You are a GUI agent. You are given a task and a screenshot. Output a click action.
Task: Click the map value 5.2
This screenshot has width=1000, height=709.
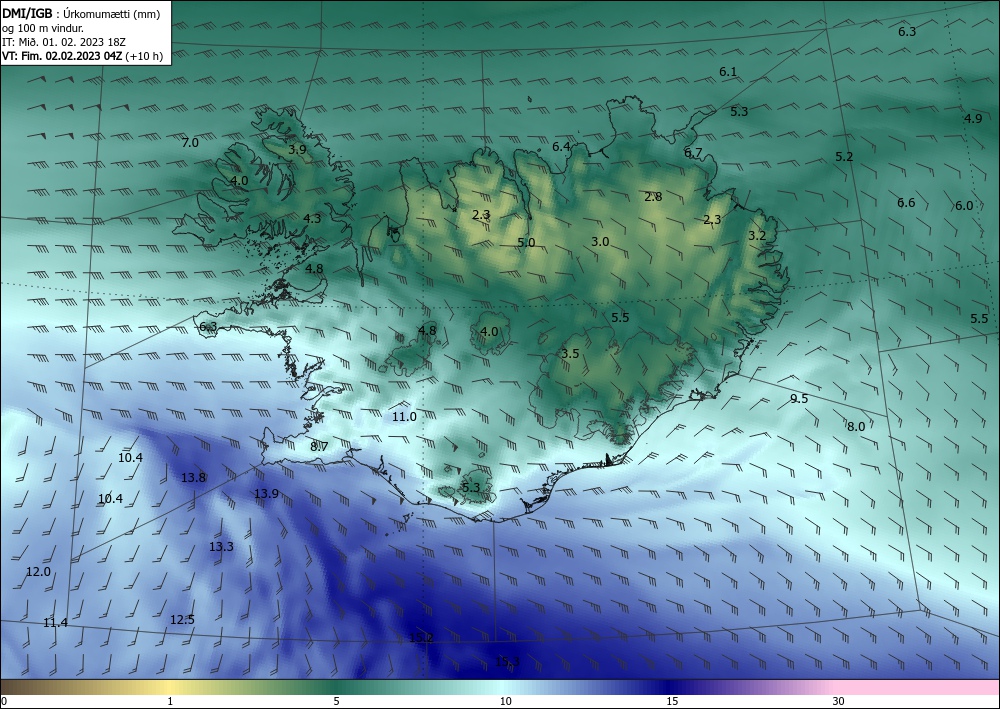pyautogui.click(x=844, y=156)
